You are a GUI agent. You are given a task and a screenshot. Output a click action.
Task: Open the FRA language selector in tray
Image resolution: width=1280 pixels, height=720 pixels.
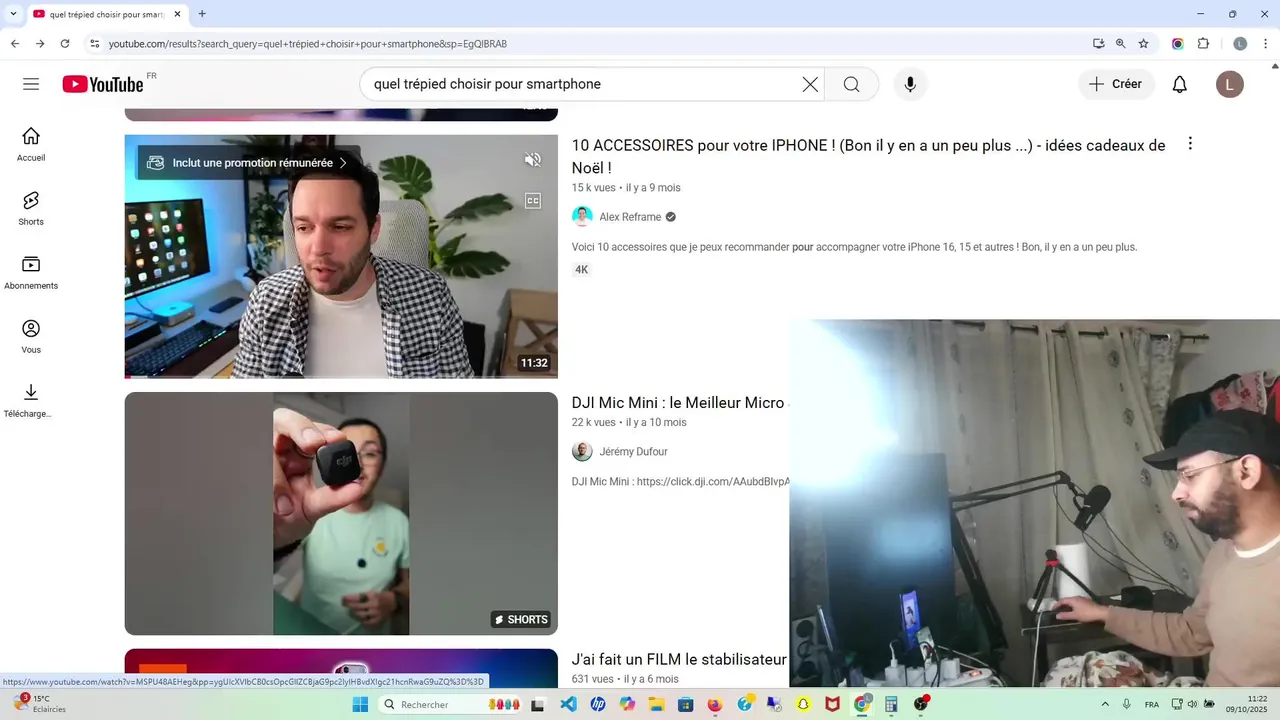click(x=1152, y=704)
